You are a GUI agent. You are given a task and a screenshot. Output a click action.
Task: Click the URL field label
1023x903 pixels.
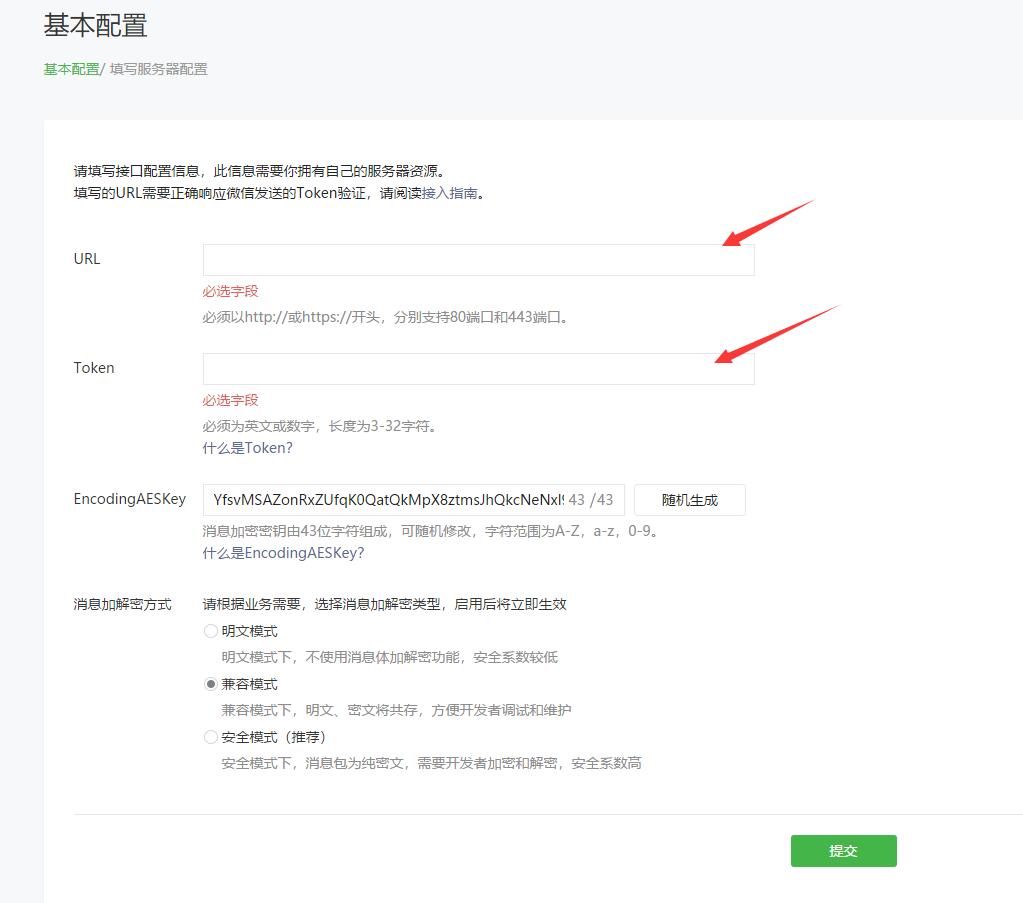coord(87,259)
